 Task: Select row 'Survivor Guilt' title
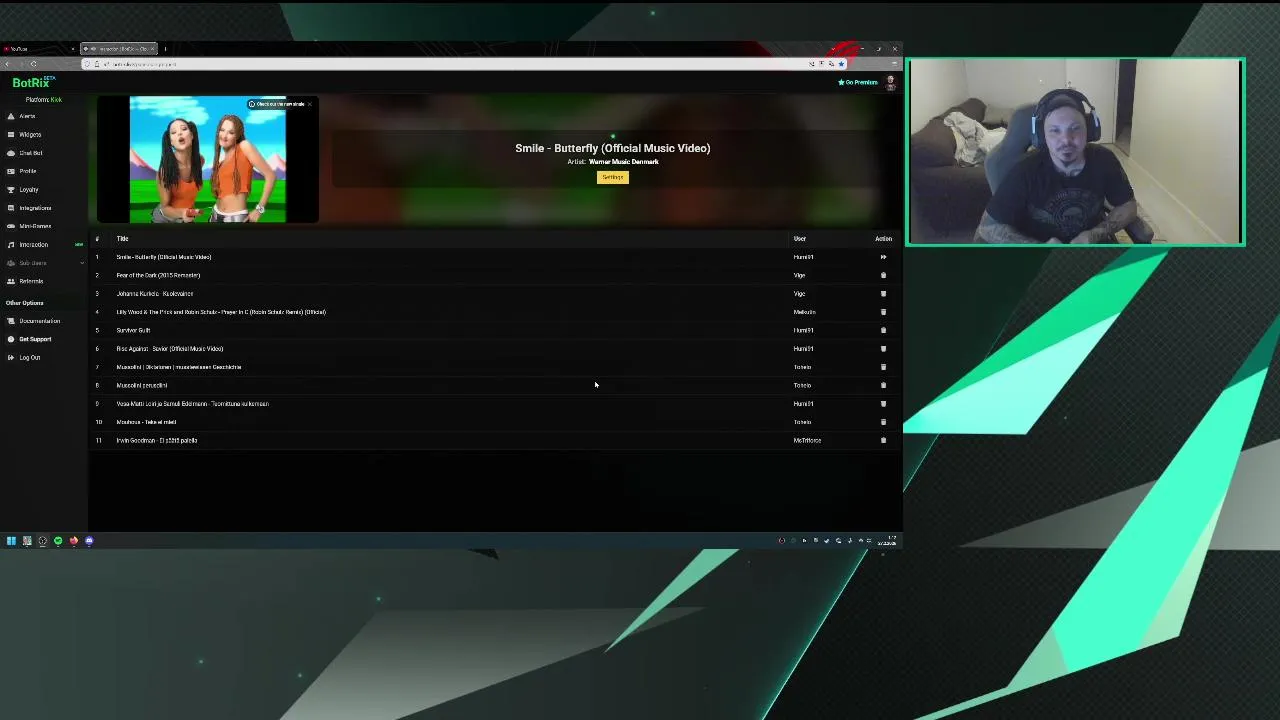[x=133, y=330]
